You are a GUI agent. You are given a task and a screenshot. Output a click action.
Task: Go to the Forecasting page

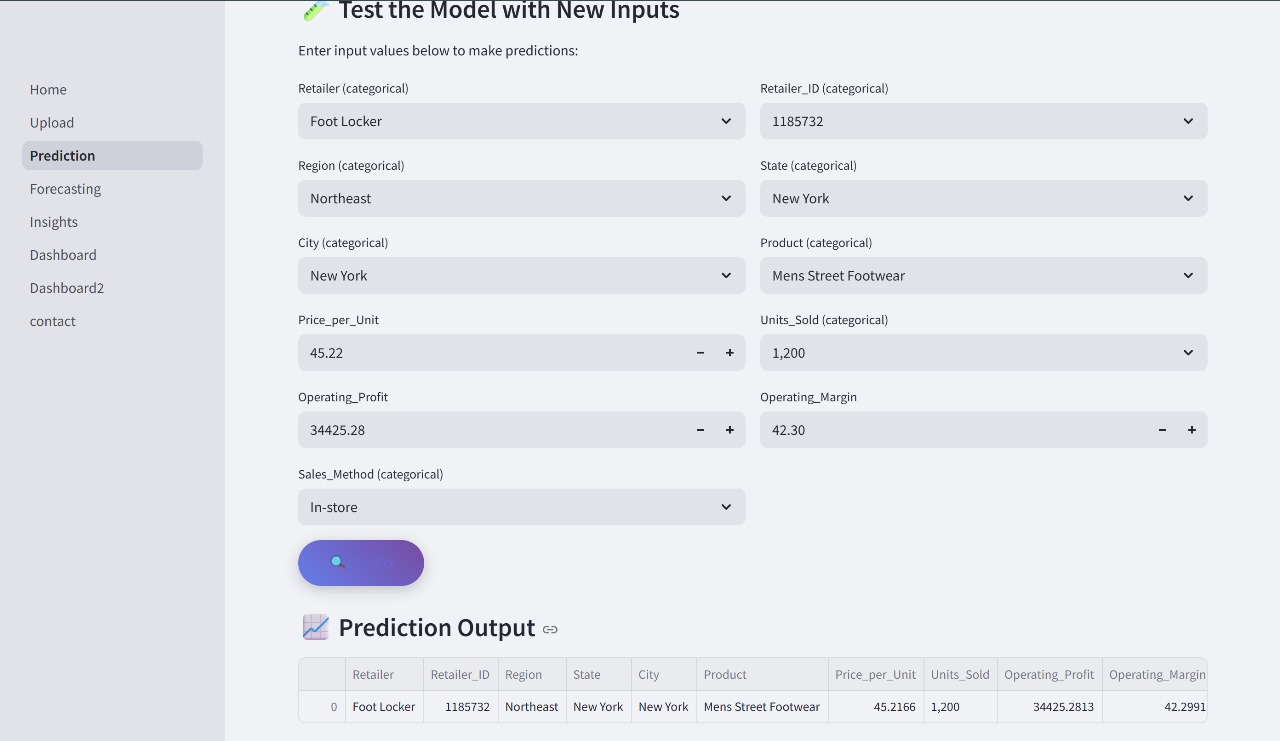pos(65,189)
